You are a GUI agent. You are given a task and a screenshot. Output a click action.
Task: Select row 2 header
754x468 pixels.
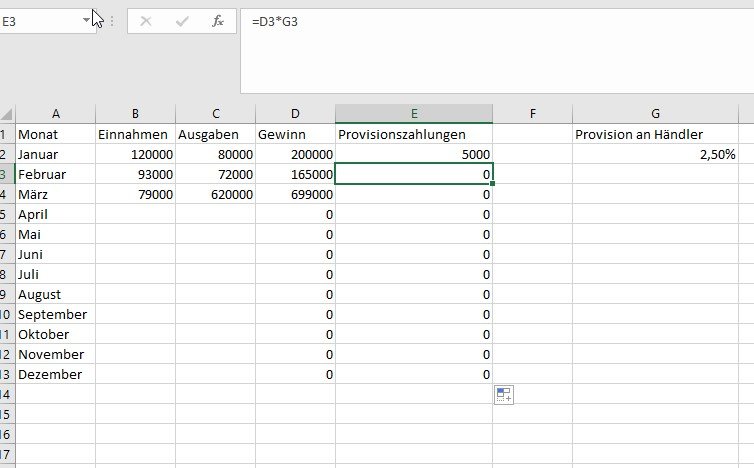(x=7, y=154)
